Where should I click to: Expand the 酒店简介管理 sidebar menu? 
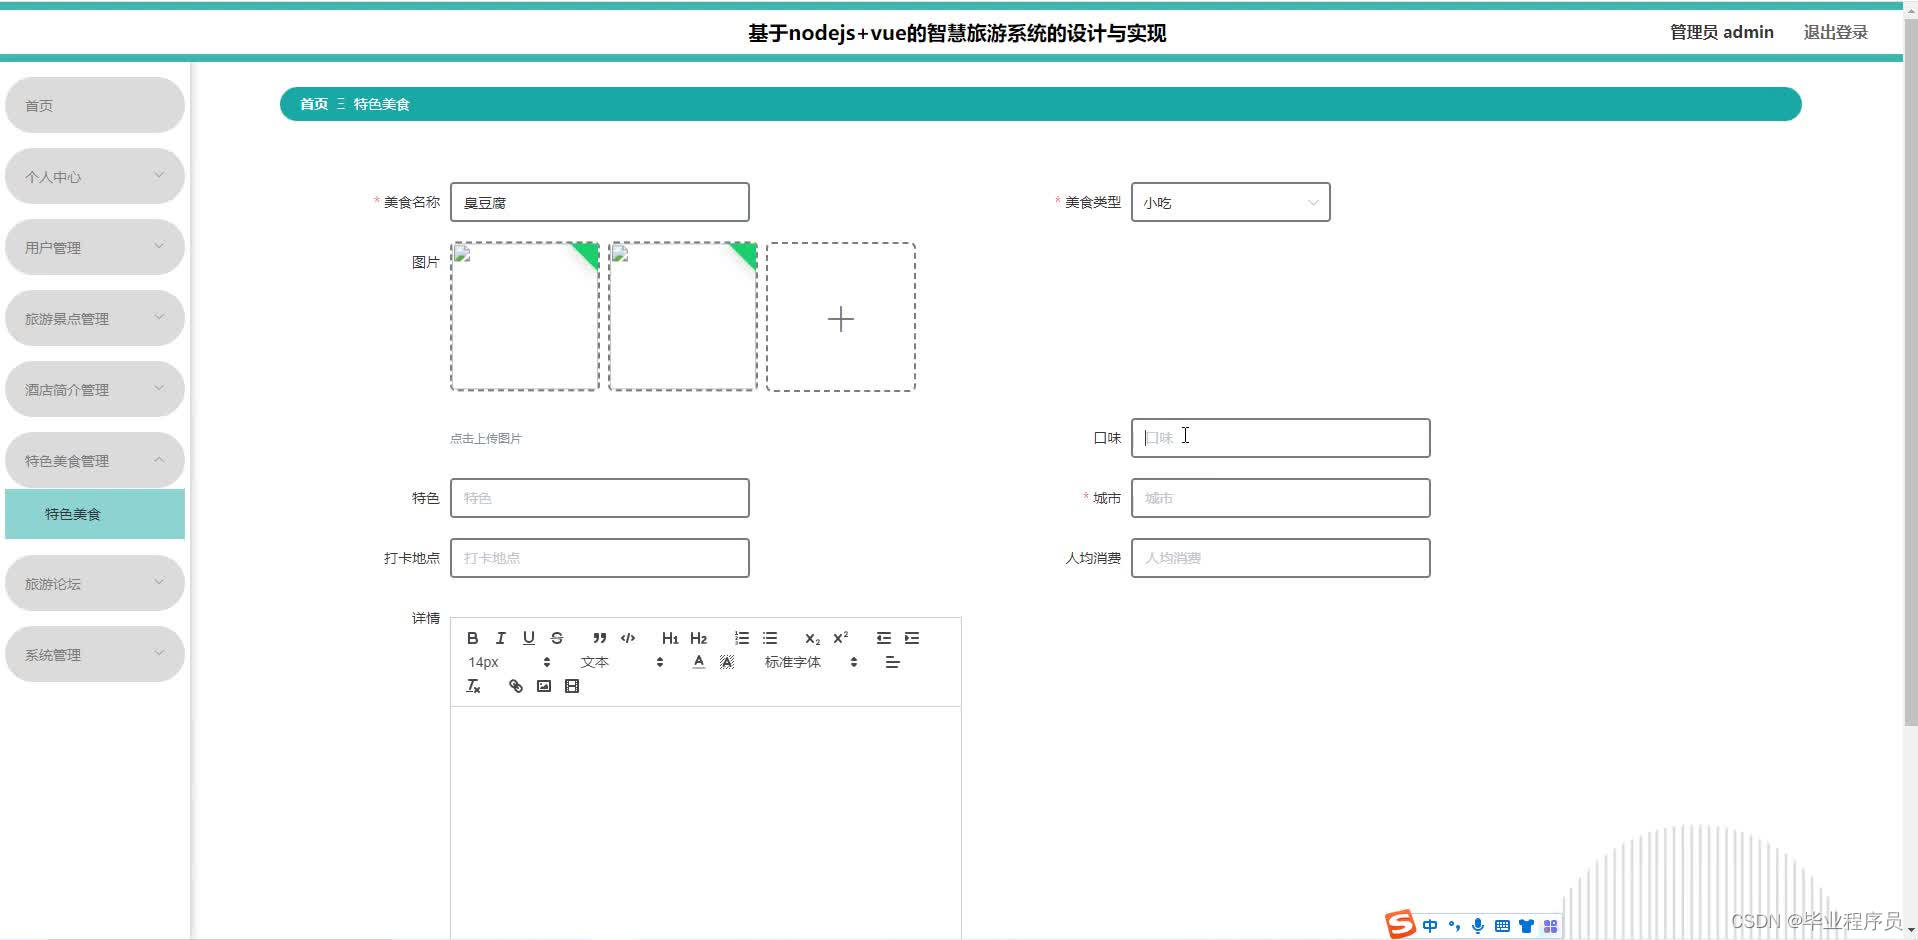pyautogui.click(x=95, y=389)
